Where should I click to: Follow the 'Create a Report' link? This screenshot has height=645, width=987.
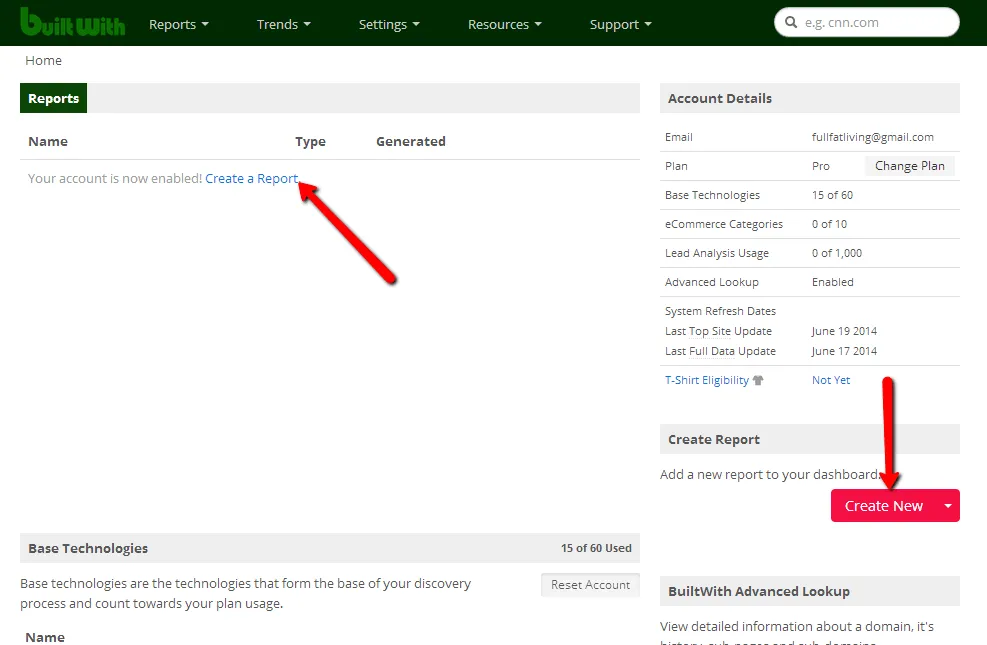pos(251,178)
